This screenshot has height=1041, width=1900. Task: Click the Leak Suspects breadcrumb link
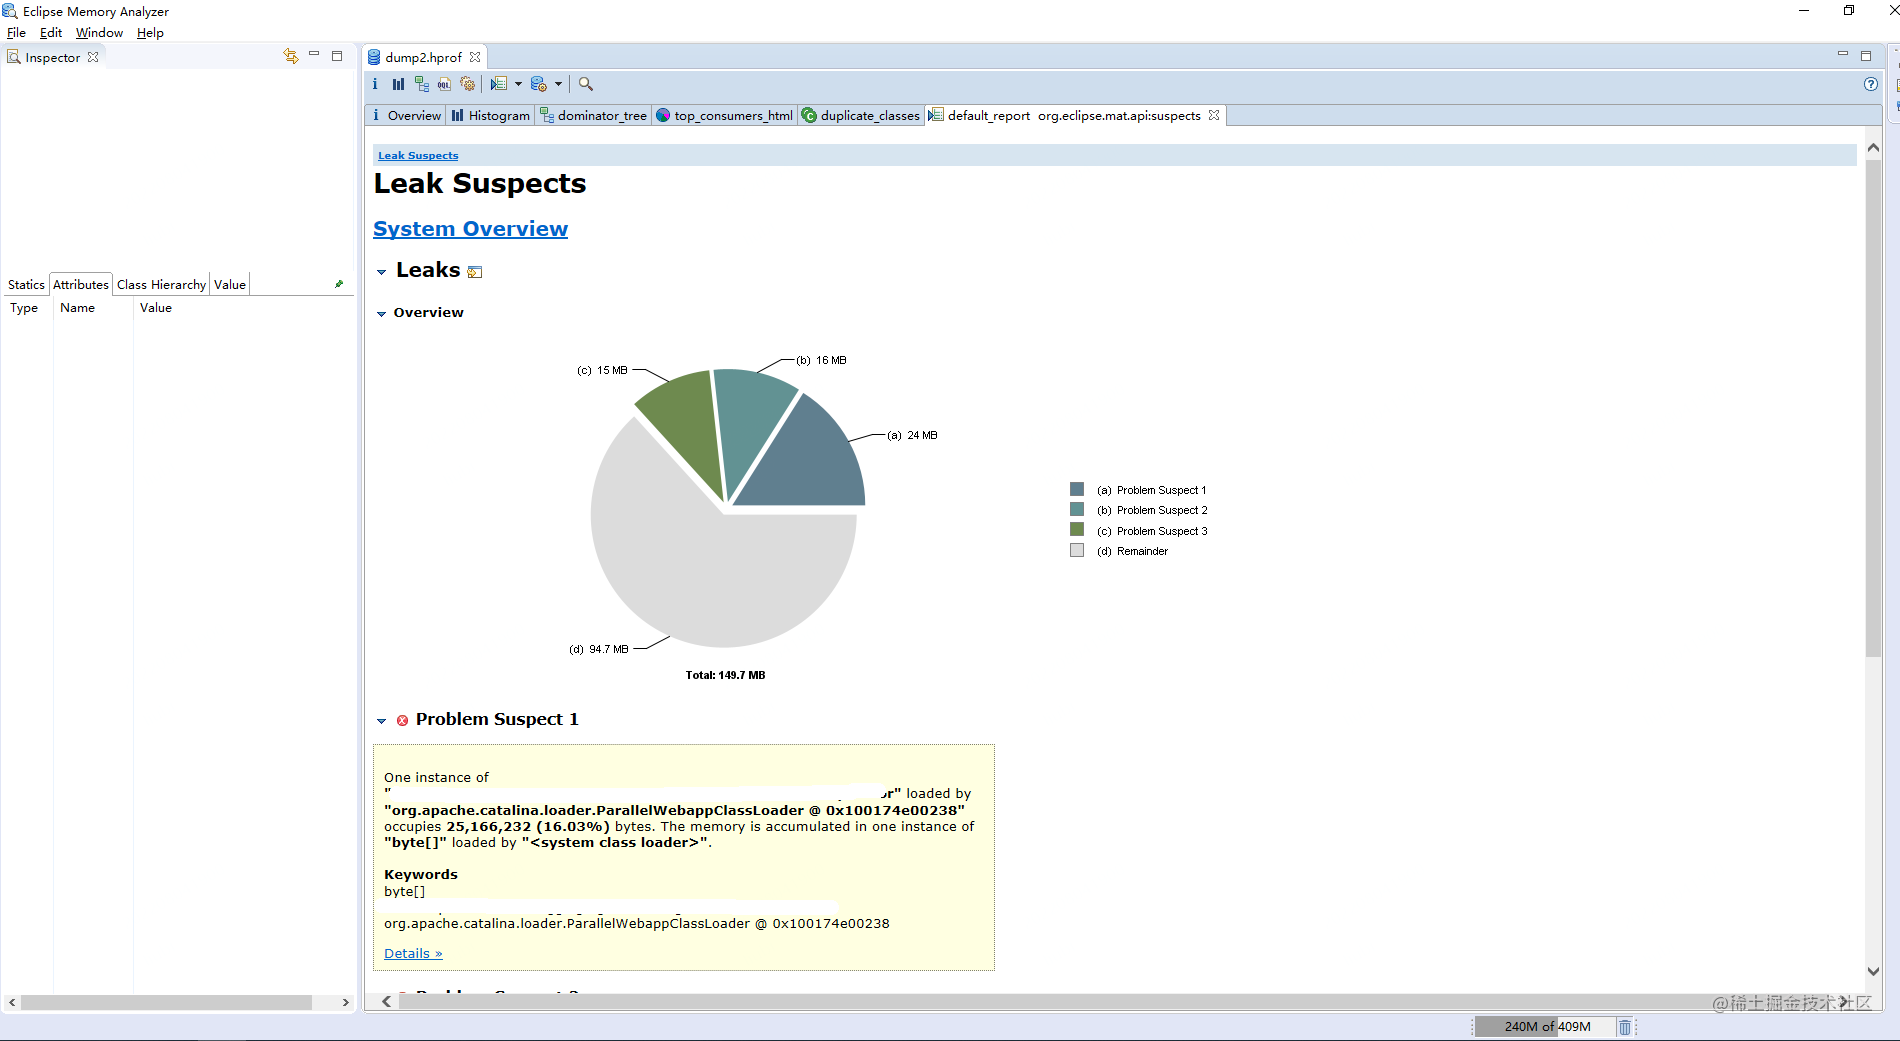tap(418, 155)
